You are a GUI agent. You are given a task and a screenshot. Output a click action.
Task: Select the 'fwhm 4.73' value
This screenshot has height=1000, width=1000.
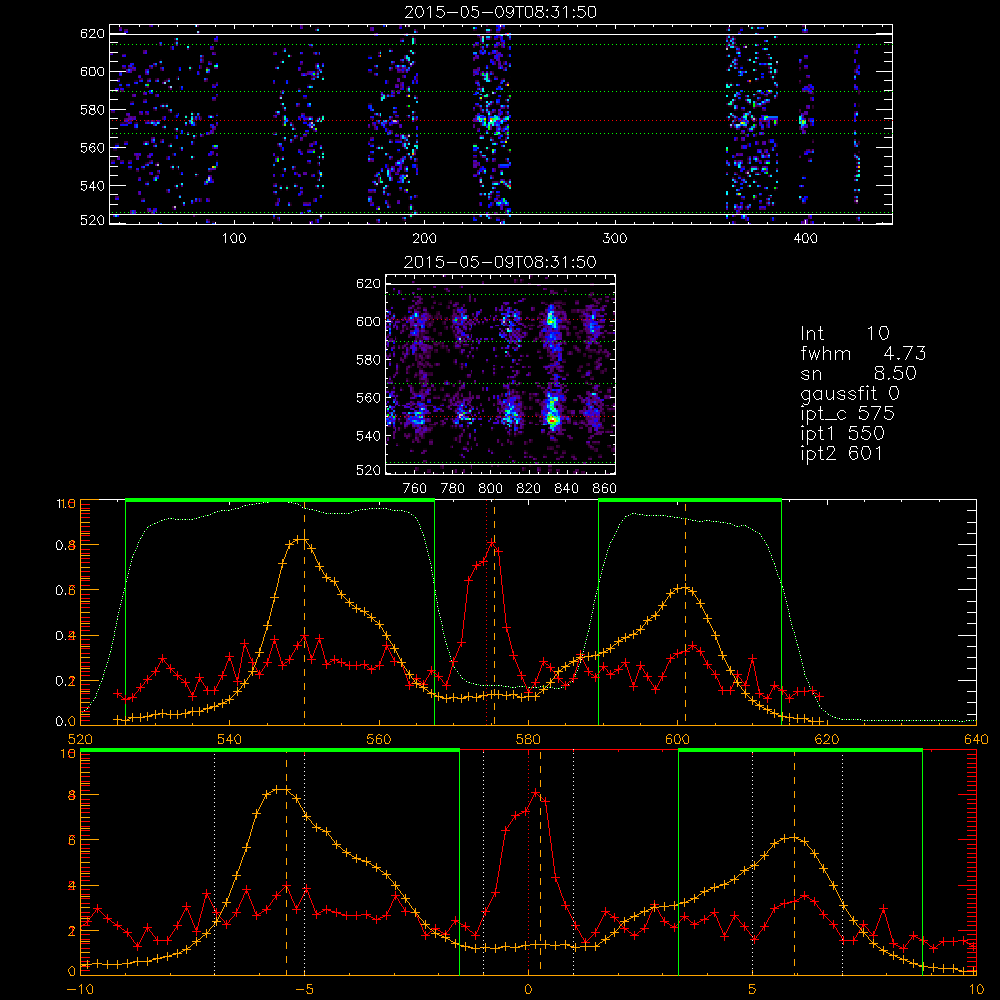click(x=863, y=353)
